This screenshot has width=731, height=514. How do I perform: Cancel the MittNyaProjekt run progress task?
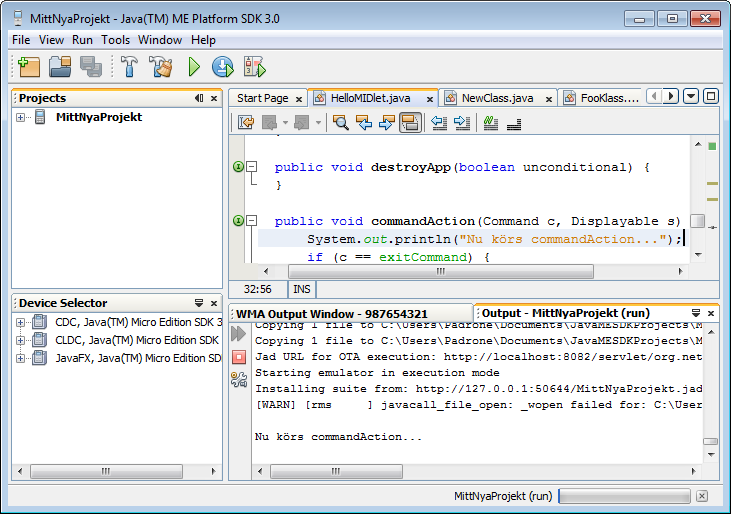[702, 496]
